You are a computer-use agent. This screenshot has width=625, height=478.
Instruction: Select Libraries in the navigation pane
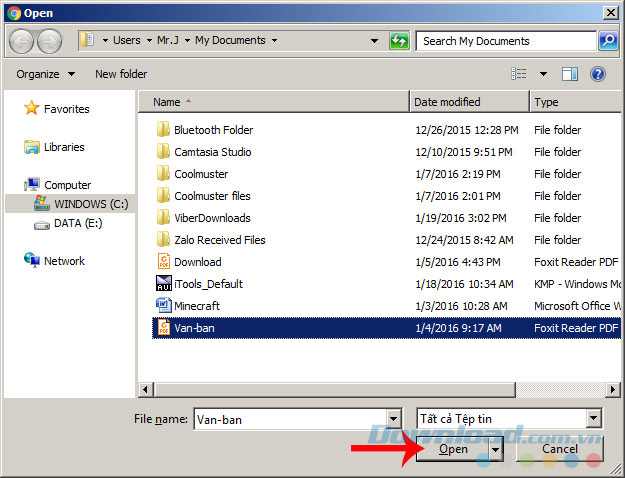(64, 147)
